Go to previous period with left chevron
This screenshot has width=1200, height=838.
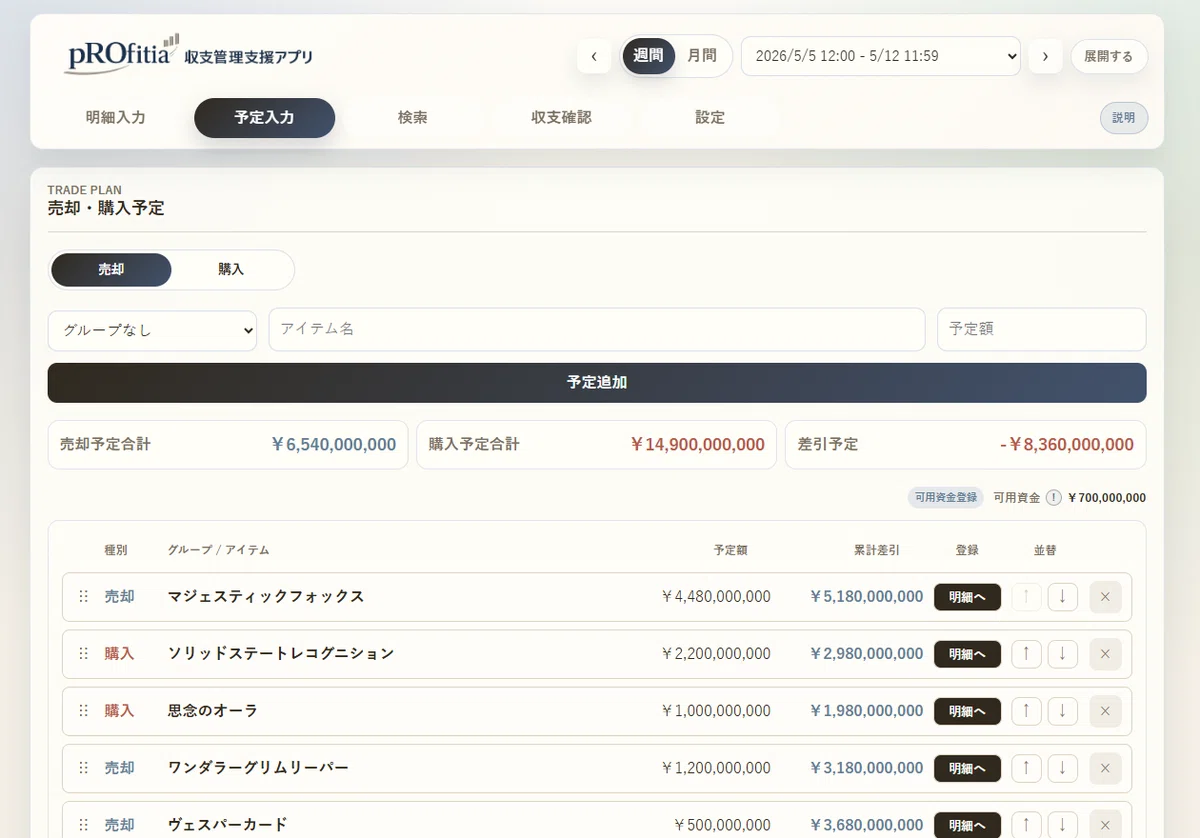tap(594, 56)
